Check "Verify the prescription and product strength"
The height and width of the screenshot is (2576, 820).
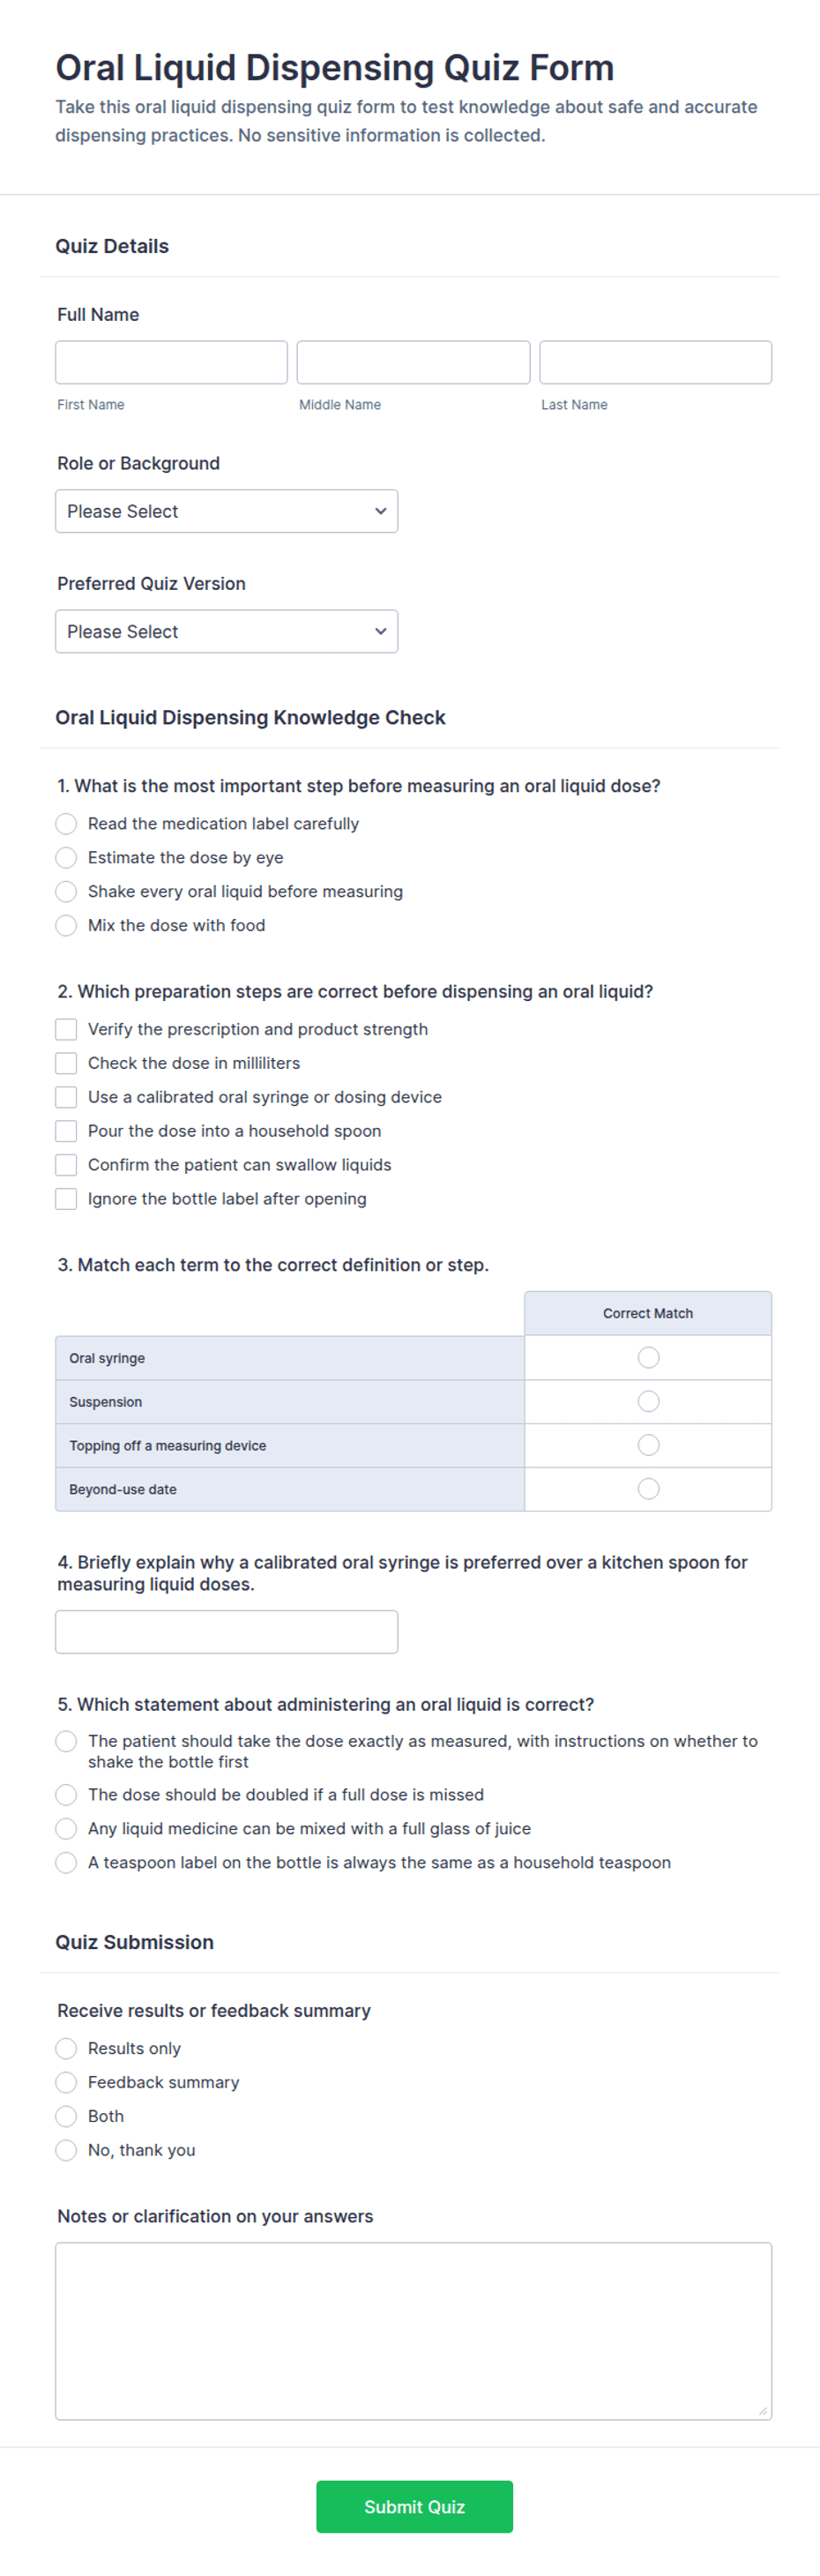66,1029
